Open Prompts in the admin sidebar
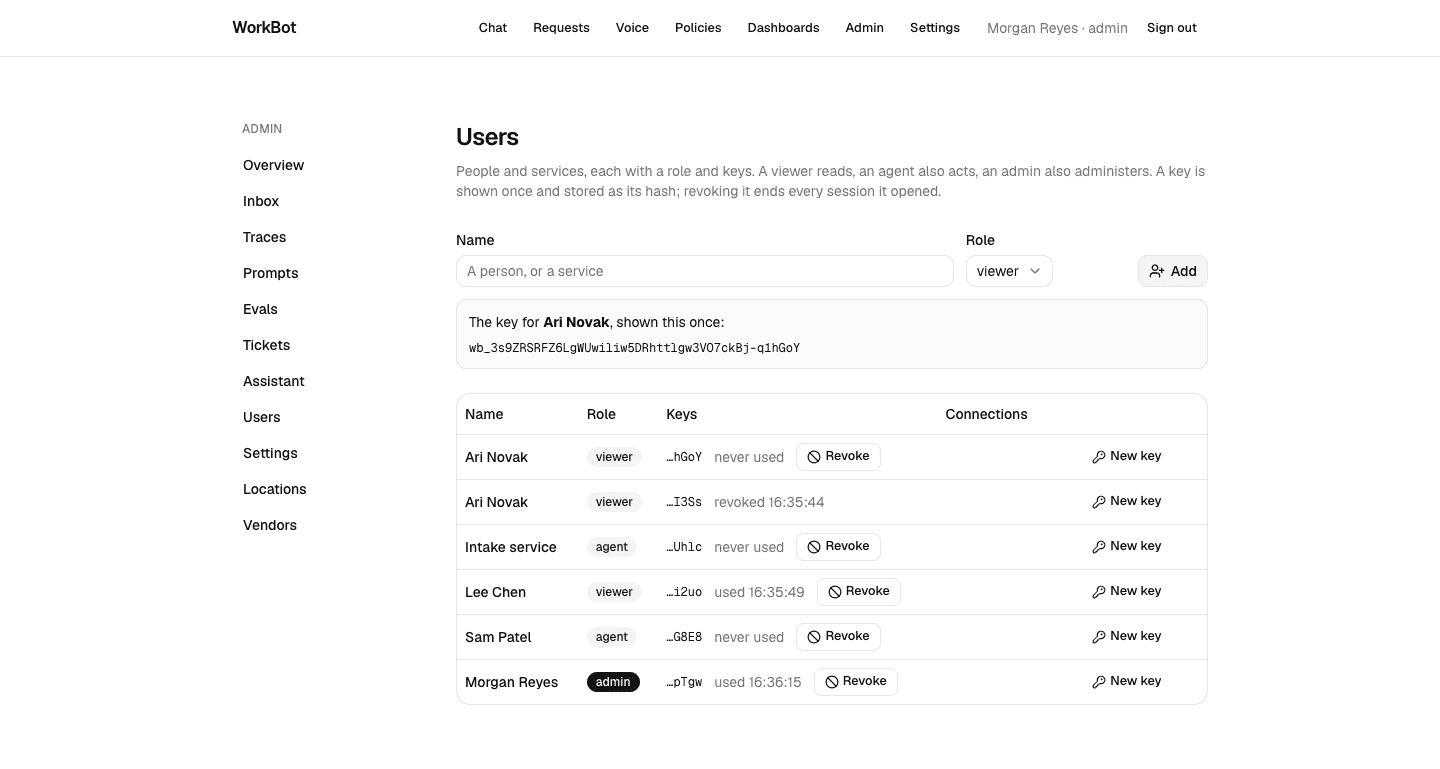 [271, 273]
